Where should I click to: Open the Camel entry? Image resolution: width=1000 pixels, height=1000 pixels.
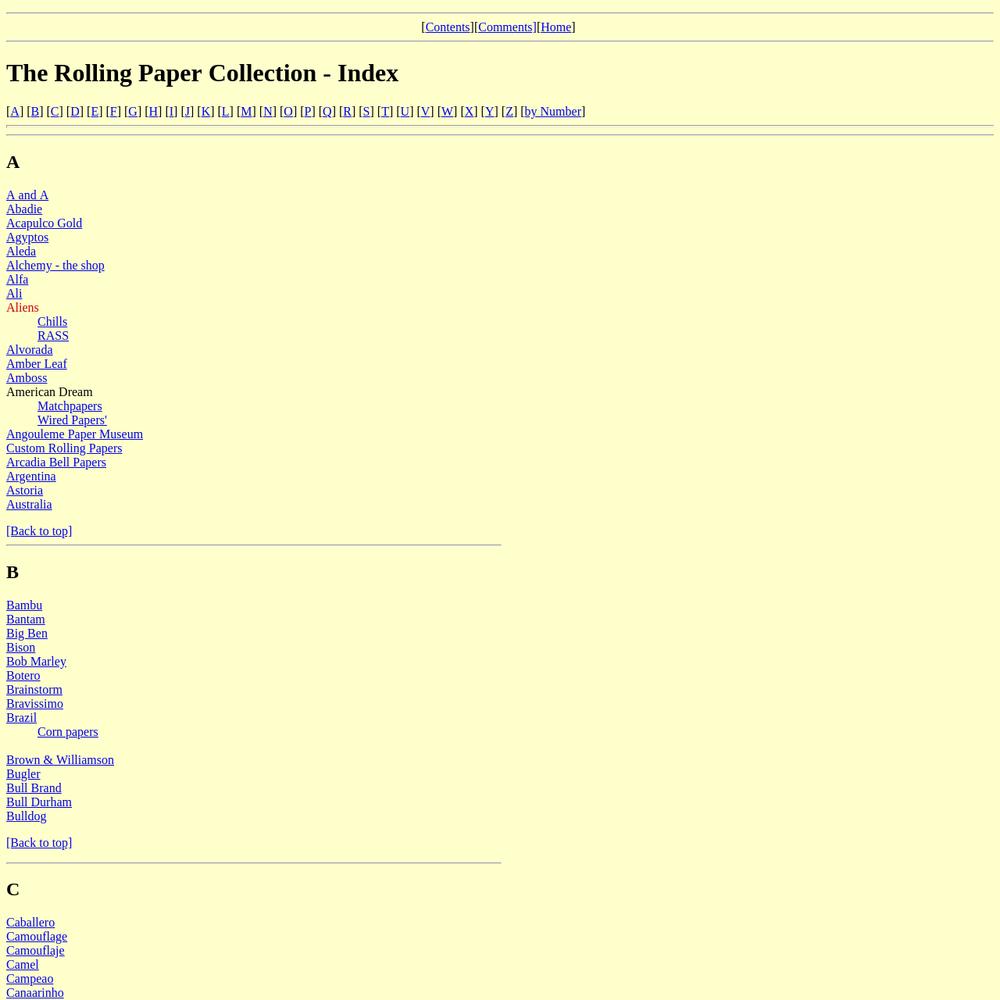click(x=22, y=965)
